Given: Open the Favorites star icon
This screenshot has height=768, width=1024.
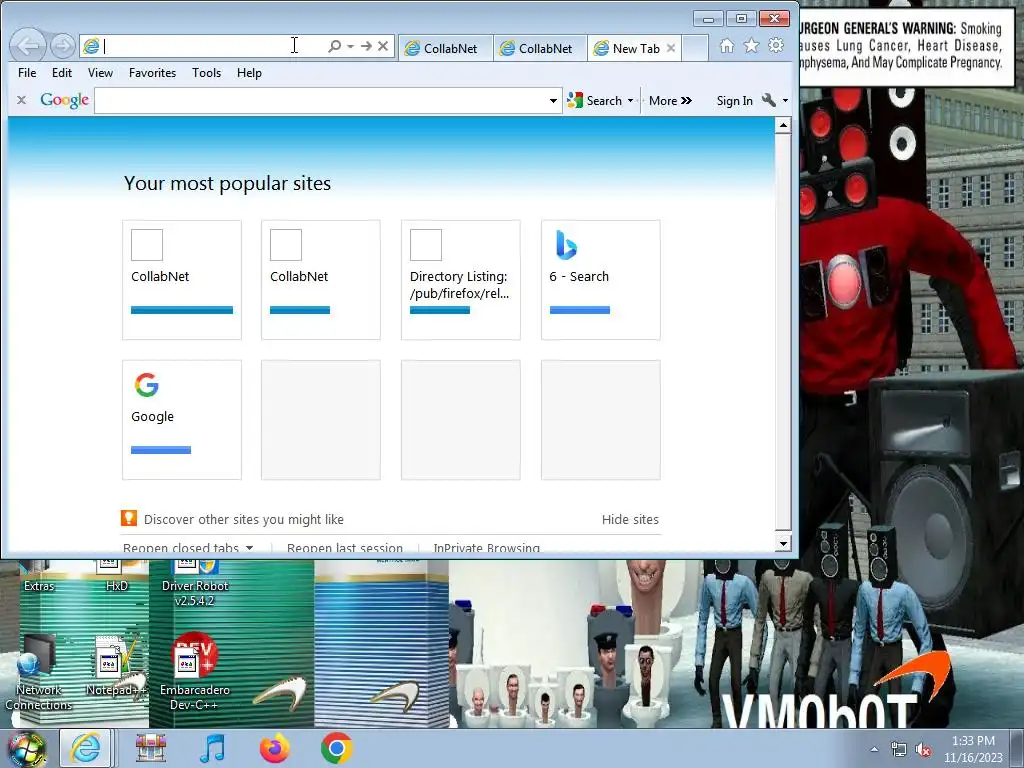Looking at the screenshot, I should (x=752, y=46).
